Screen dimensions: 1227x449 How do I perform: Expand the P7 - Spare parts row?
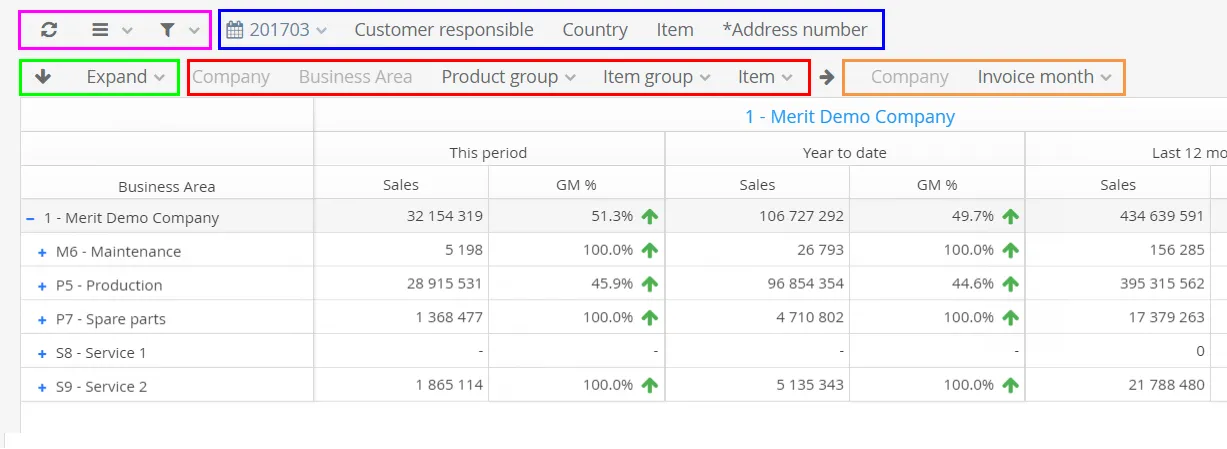point(42,320)
